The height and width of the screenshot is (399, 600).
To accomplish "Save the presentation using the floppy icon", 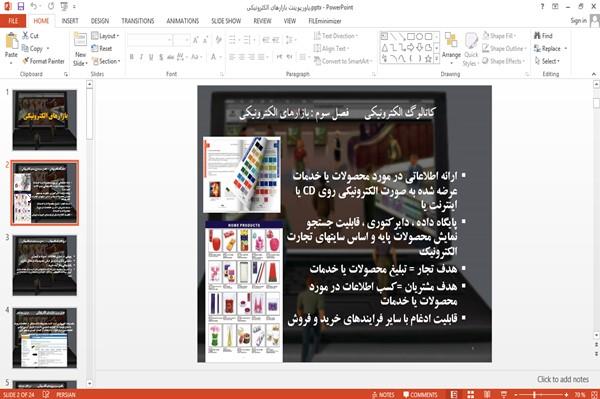I will [x=21, y=7].
